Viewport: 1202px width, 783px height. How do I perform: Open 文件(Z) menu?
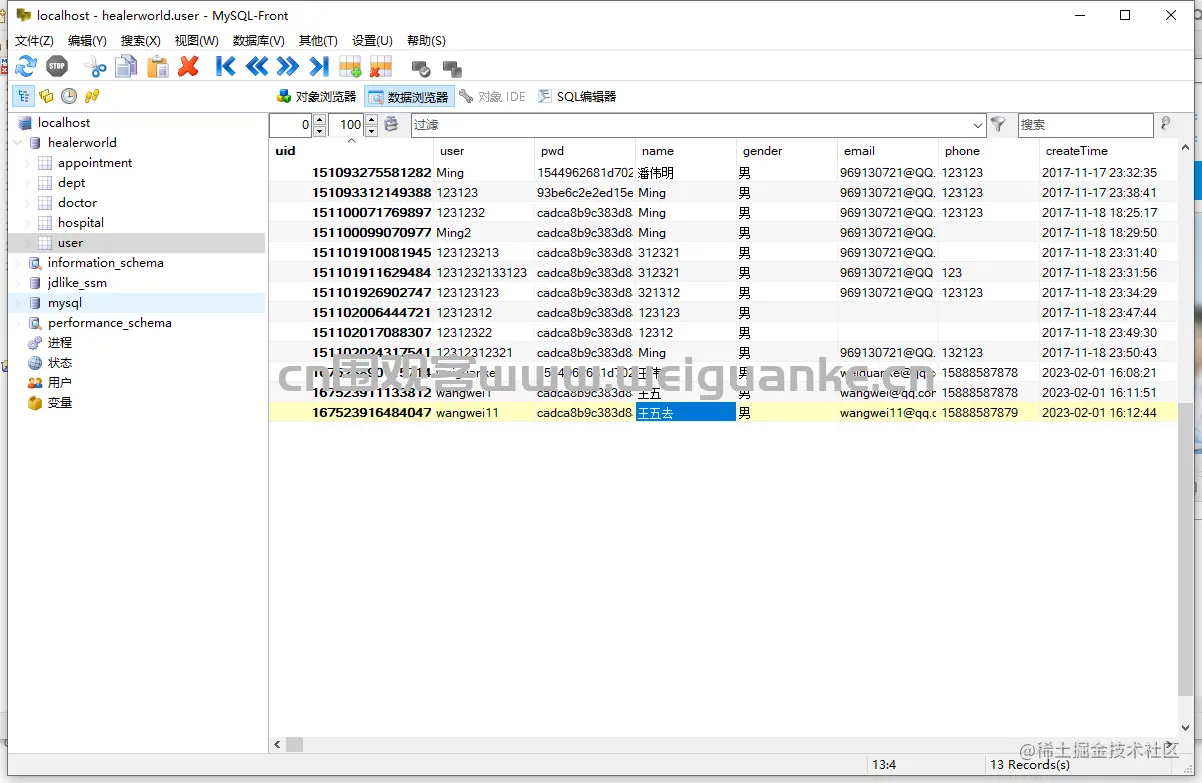tap(34, 40)
